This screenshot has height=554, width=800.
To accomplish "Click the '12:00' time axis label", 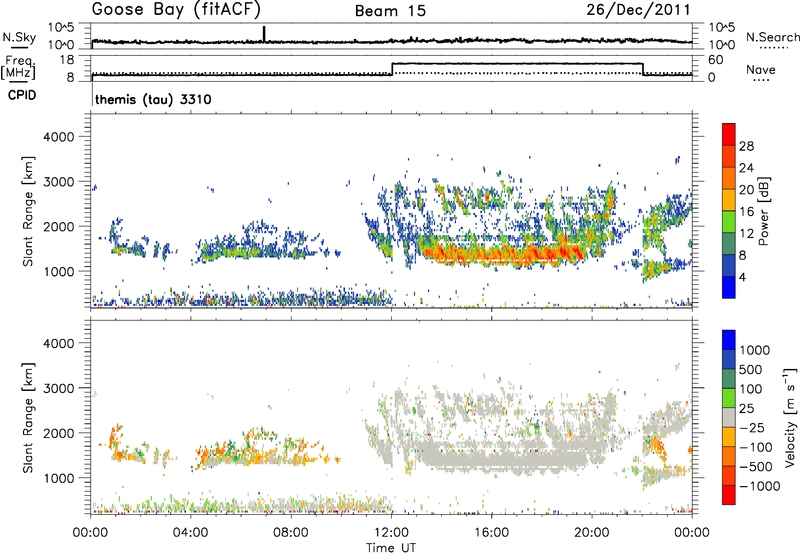I will pos(391,533).
